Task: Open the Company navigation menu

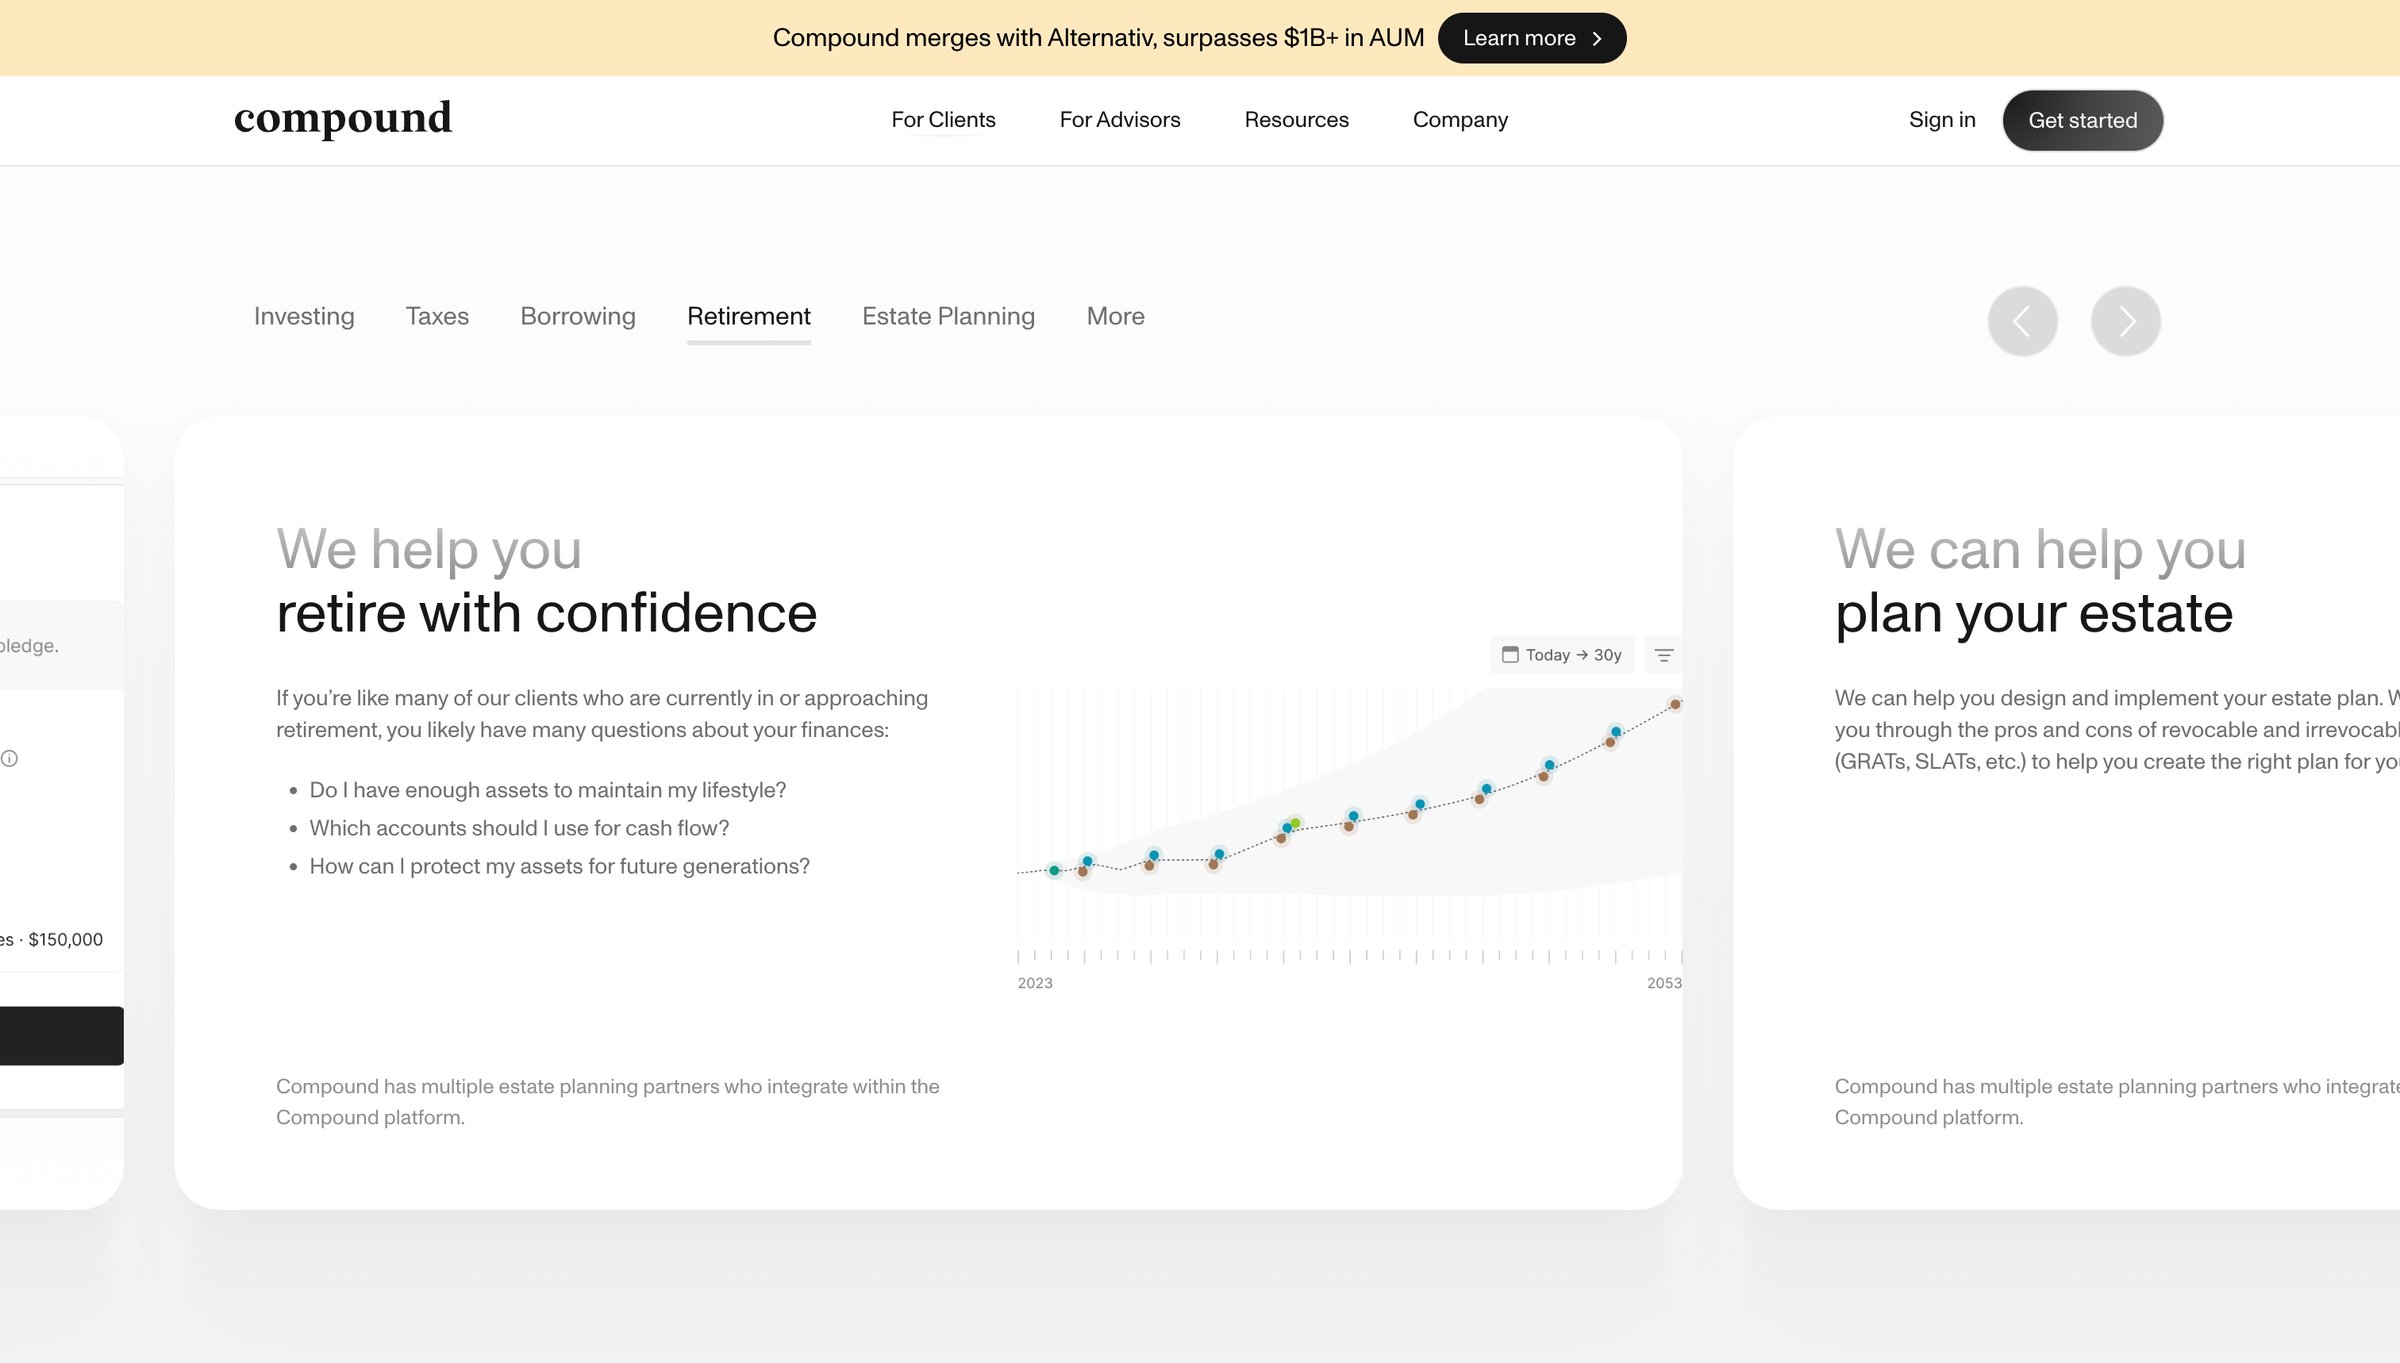Action: click(x=1460, y=120)
